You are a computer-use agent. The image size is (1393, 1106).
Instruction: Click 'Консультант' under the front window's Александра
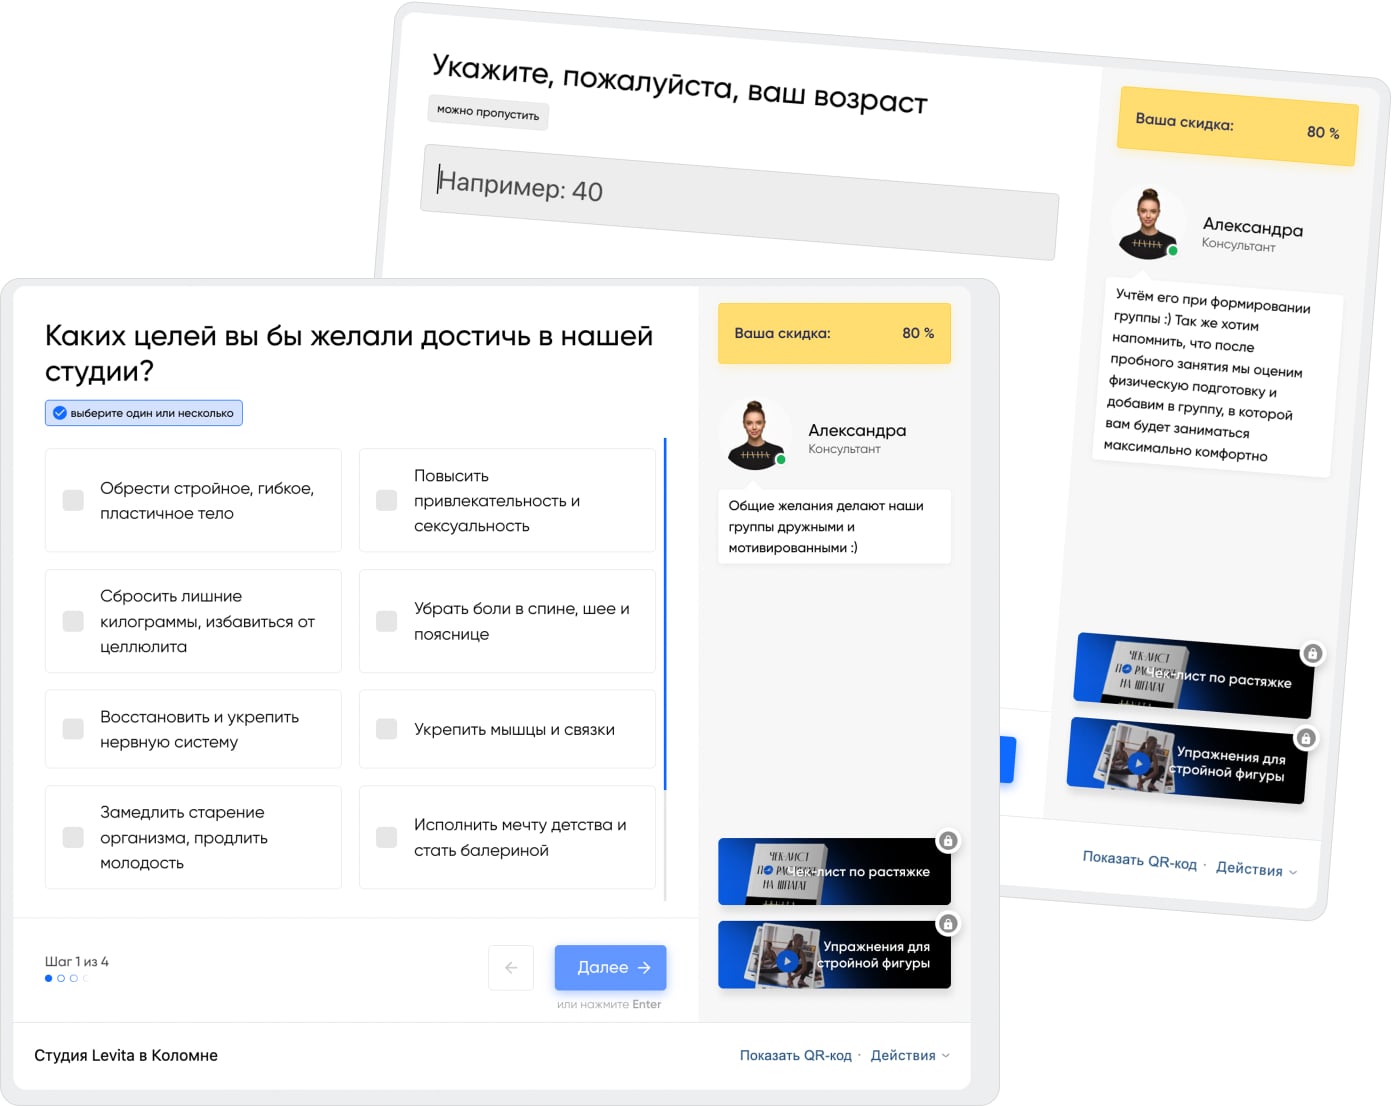pyautogui.click(x=844, y=449)
